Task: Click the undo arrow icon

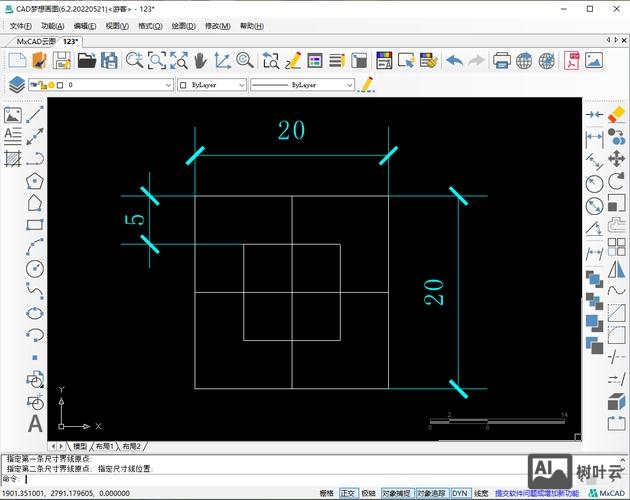Action: (454, 61)
